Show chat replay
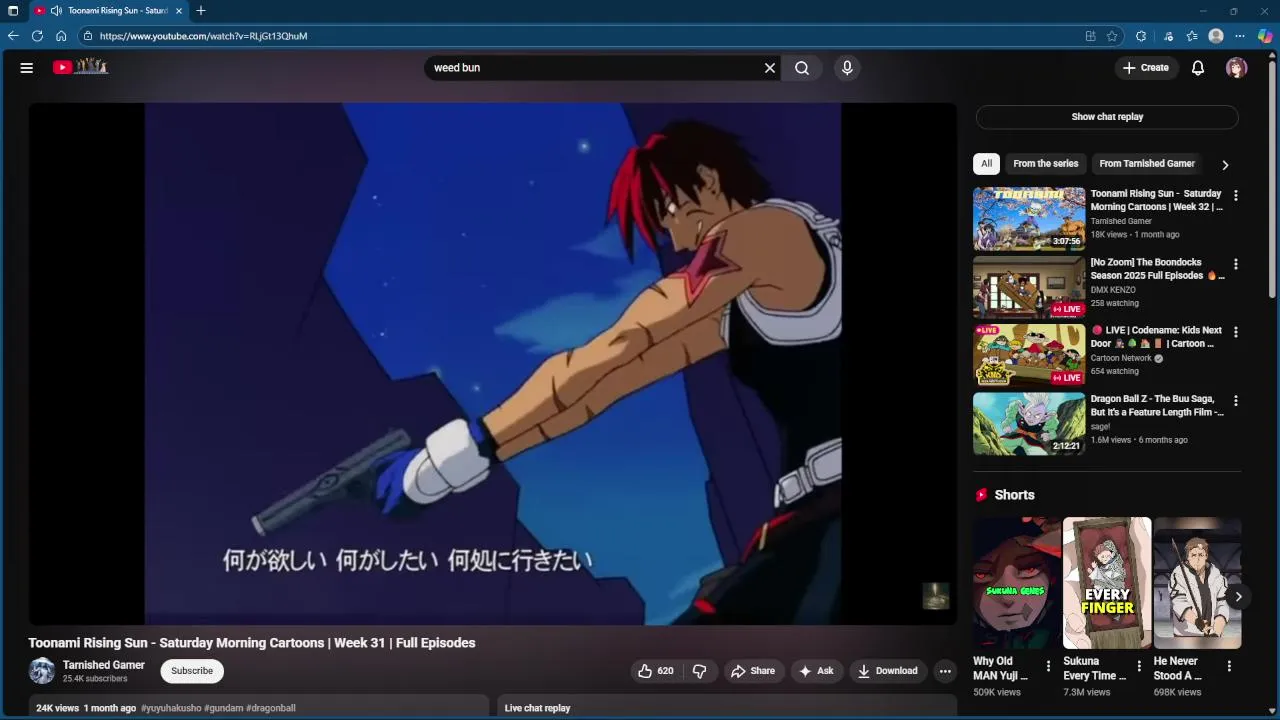The height and width of the screenshot is (720, 1280). coord(1107,117)
